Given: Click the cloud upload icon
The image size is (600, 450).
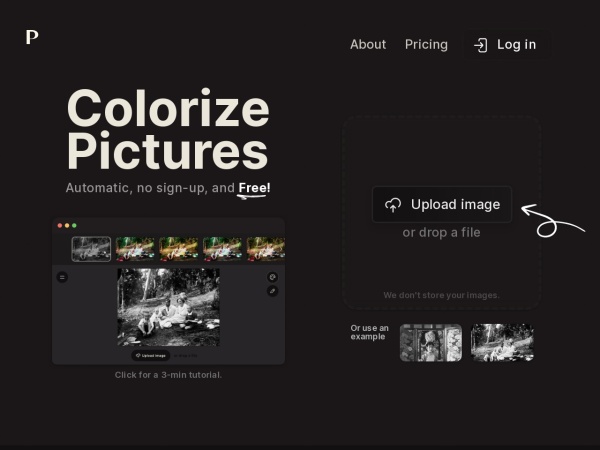Looking at the screenshot, I should (393, 205).
